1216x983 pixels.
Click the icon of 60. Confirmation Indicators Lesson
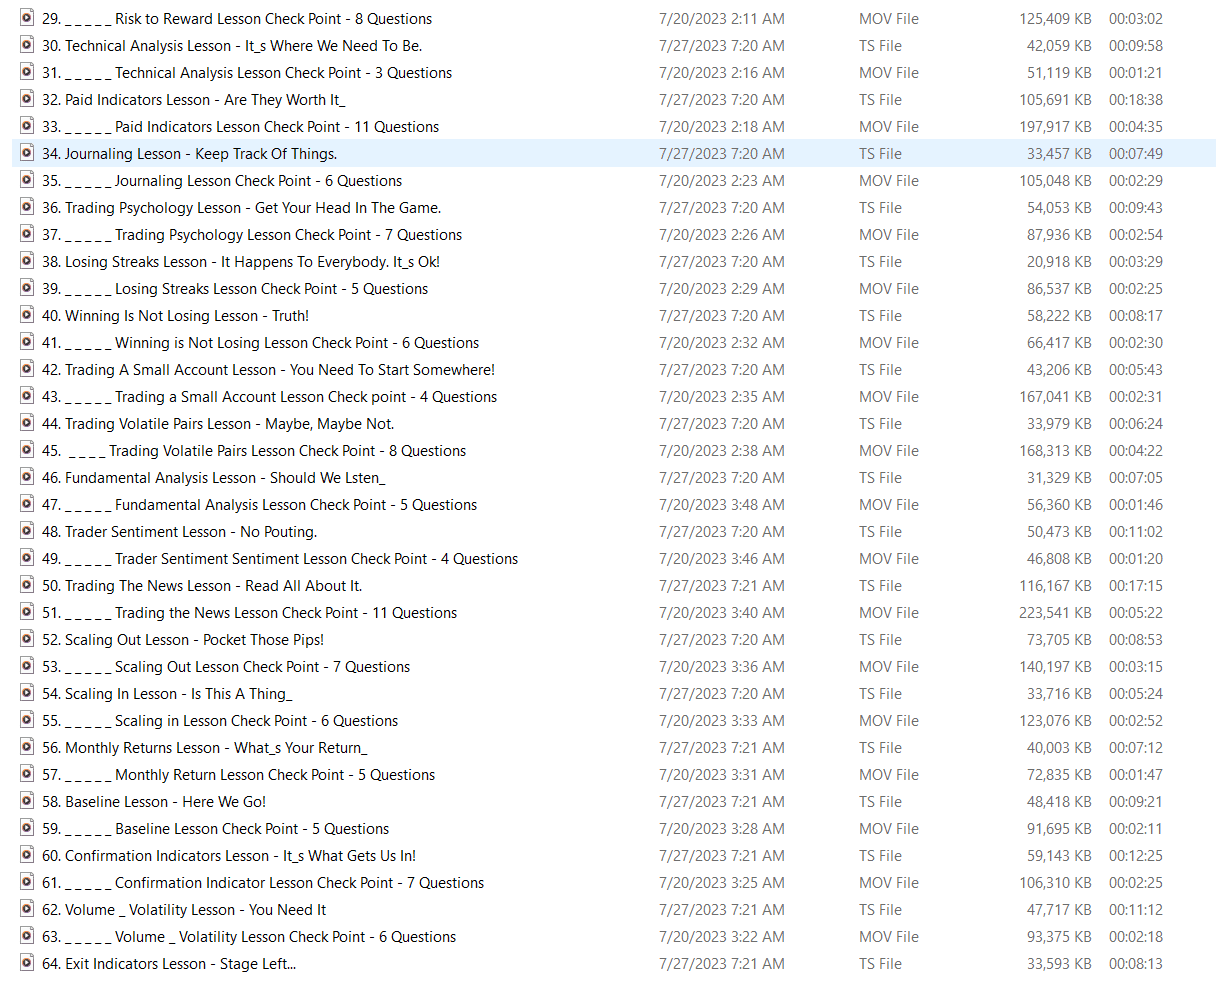(x=27, y=855)
